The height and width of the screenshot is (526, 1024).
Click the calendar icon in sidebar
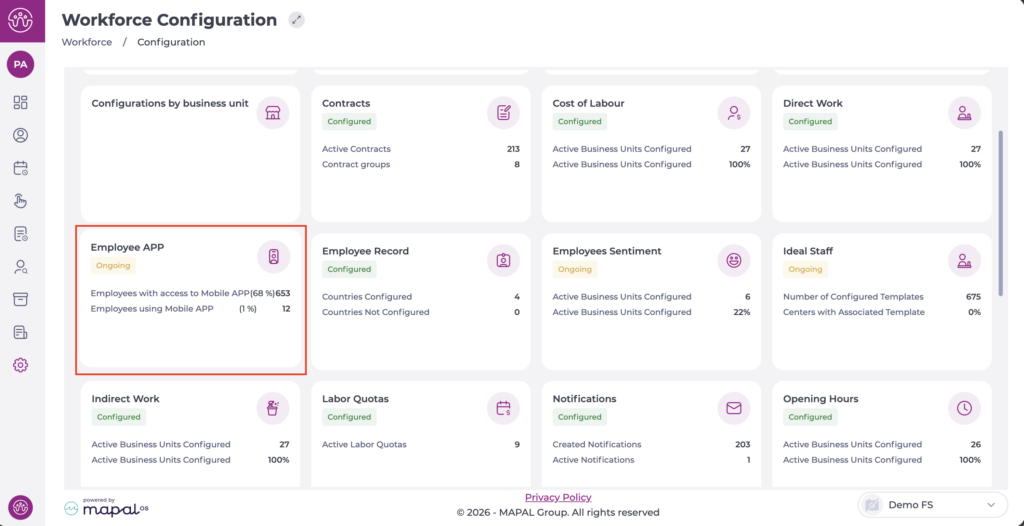[20, 168]
